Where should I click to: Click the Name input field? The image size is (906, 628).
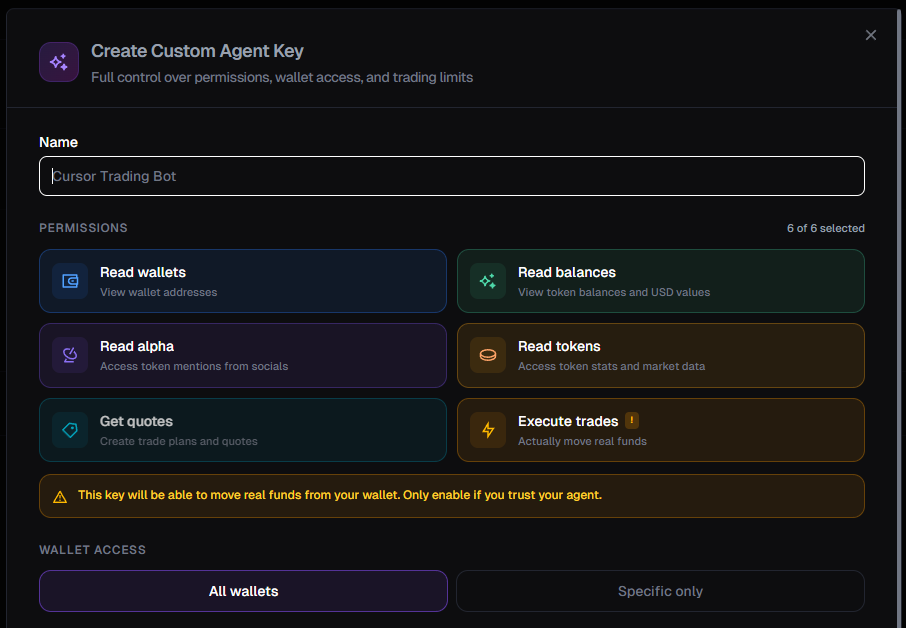pos(451,176)
